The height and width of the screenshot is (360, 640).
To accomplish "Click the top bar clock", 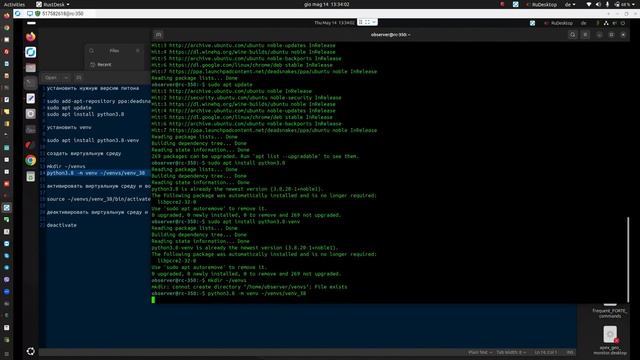I will click(327, 4).
